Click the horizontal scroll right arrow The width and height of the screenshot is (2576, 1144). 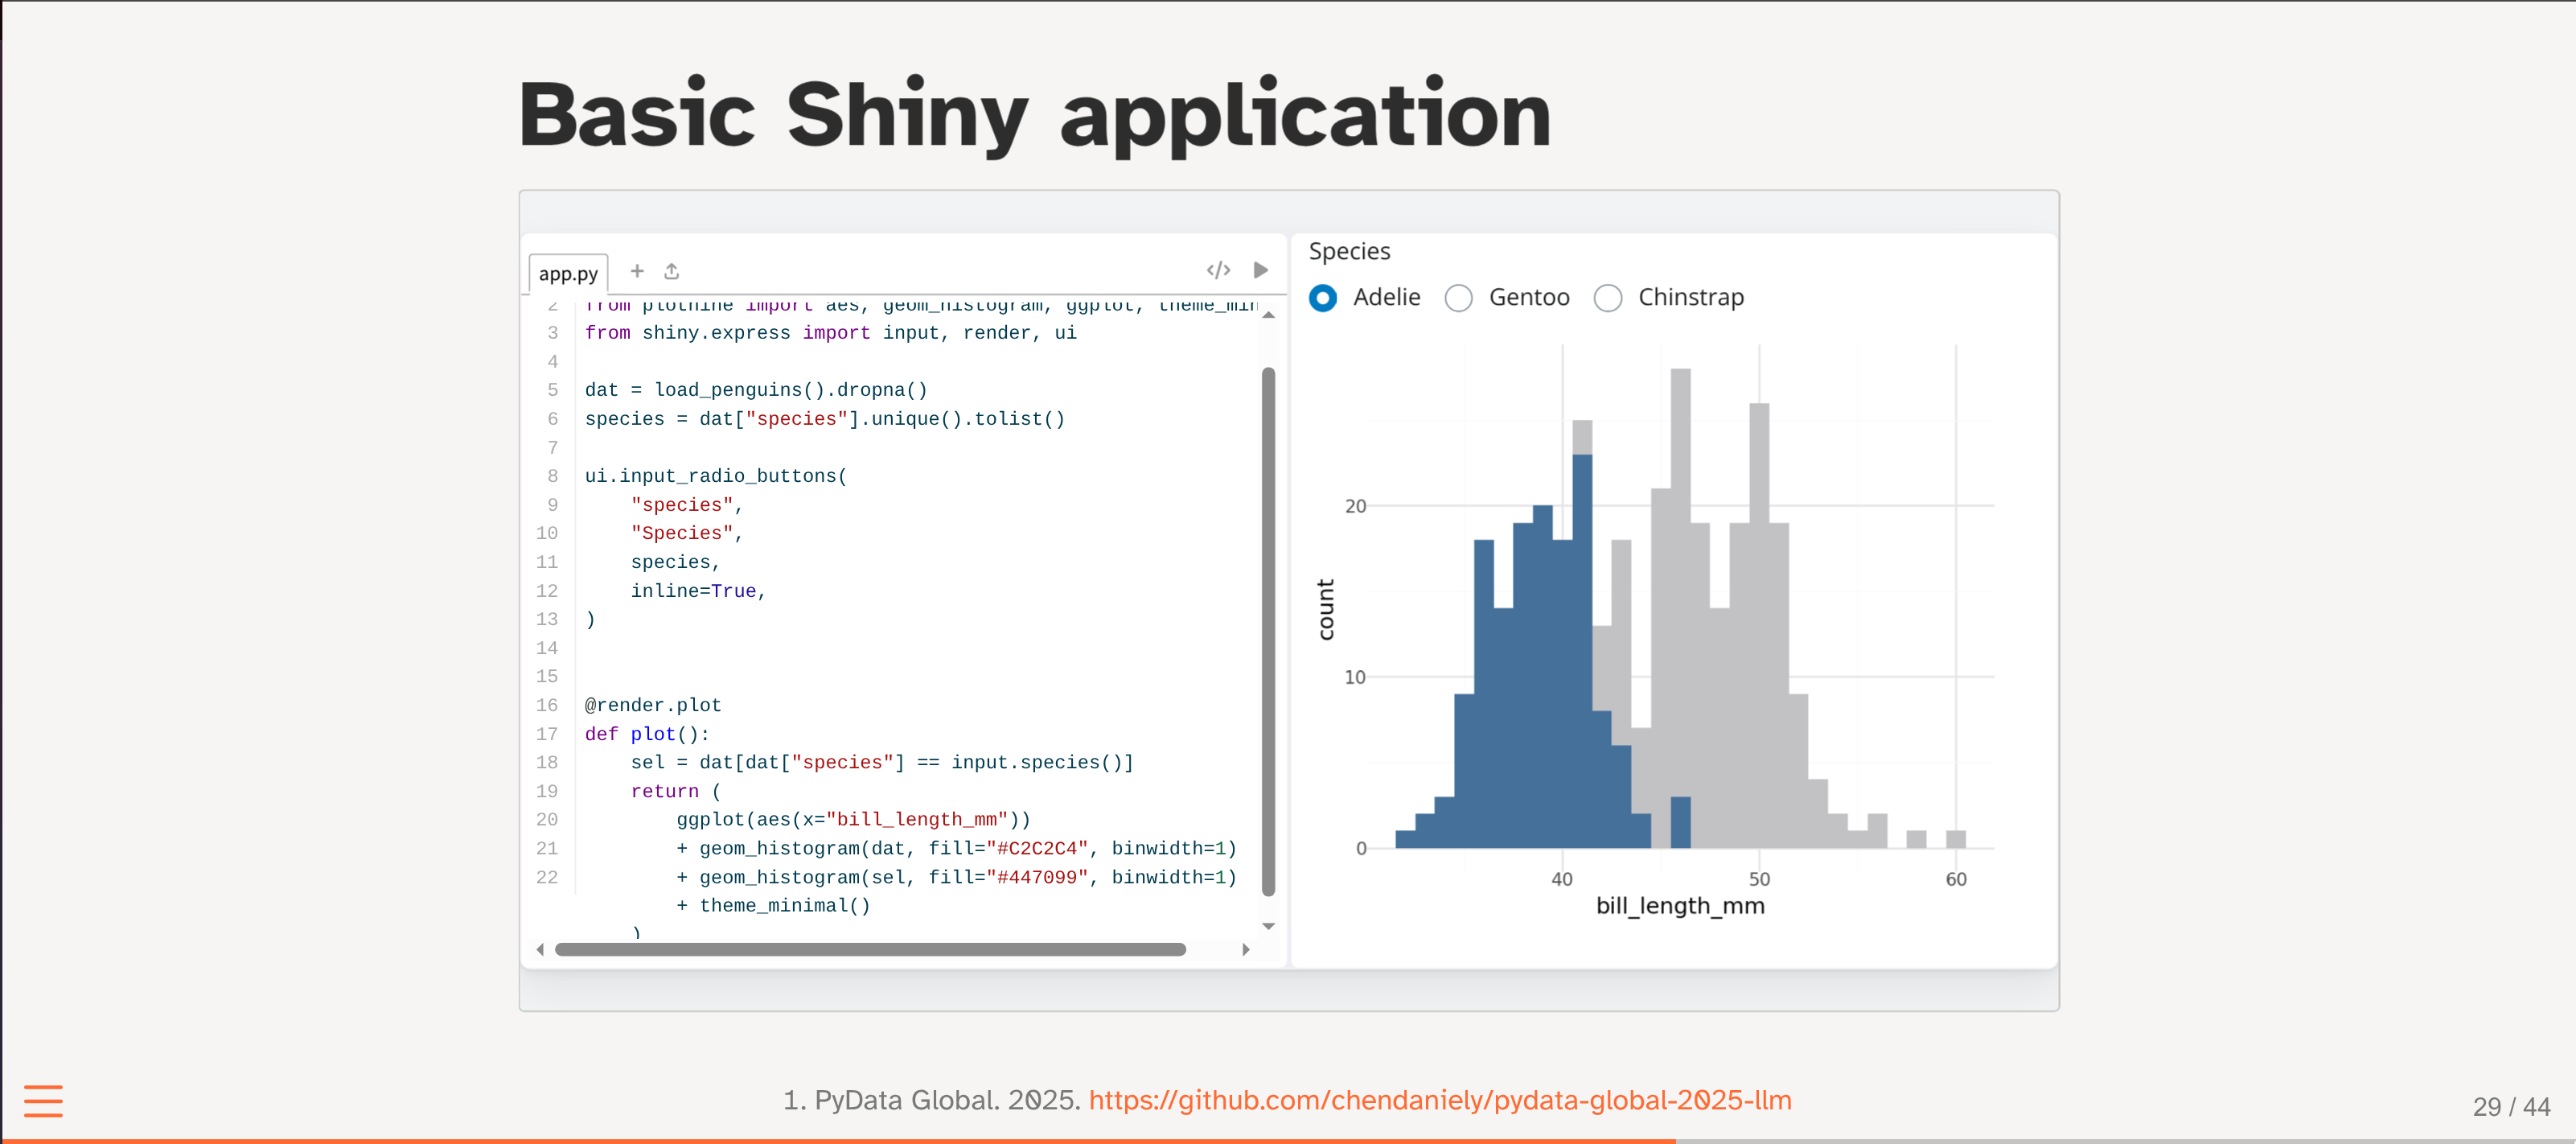coord(1246,949)
